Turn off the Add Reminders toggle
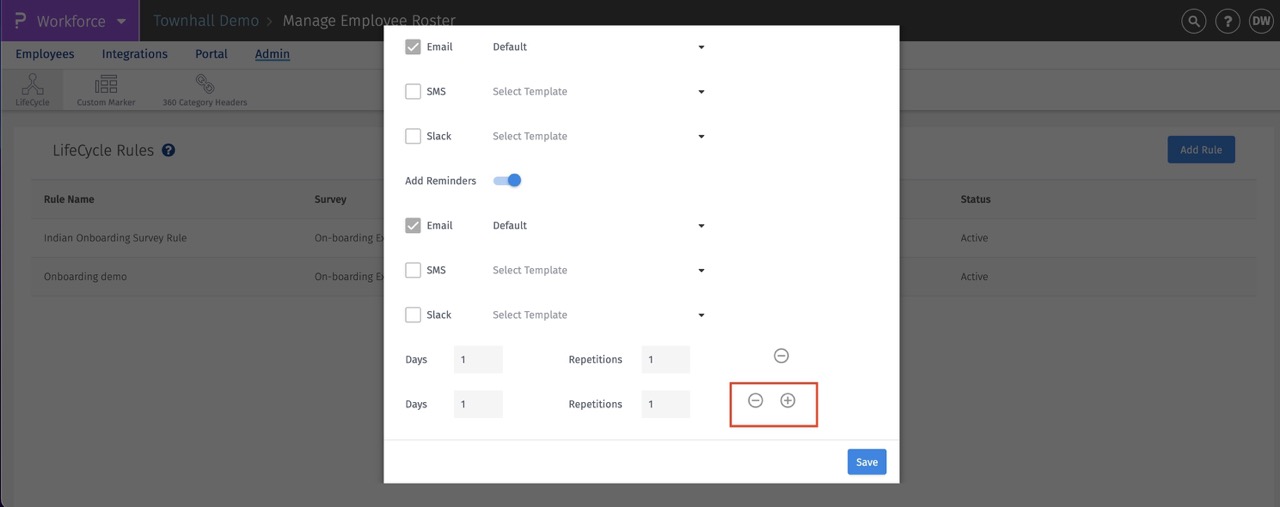Screen dimensions: 1280x507 [508, 181]
